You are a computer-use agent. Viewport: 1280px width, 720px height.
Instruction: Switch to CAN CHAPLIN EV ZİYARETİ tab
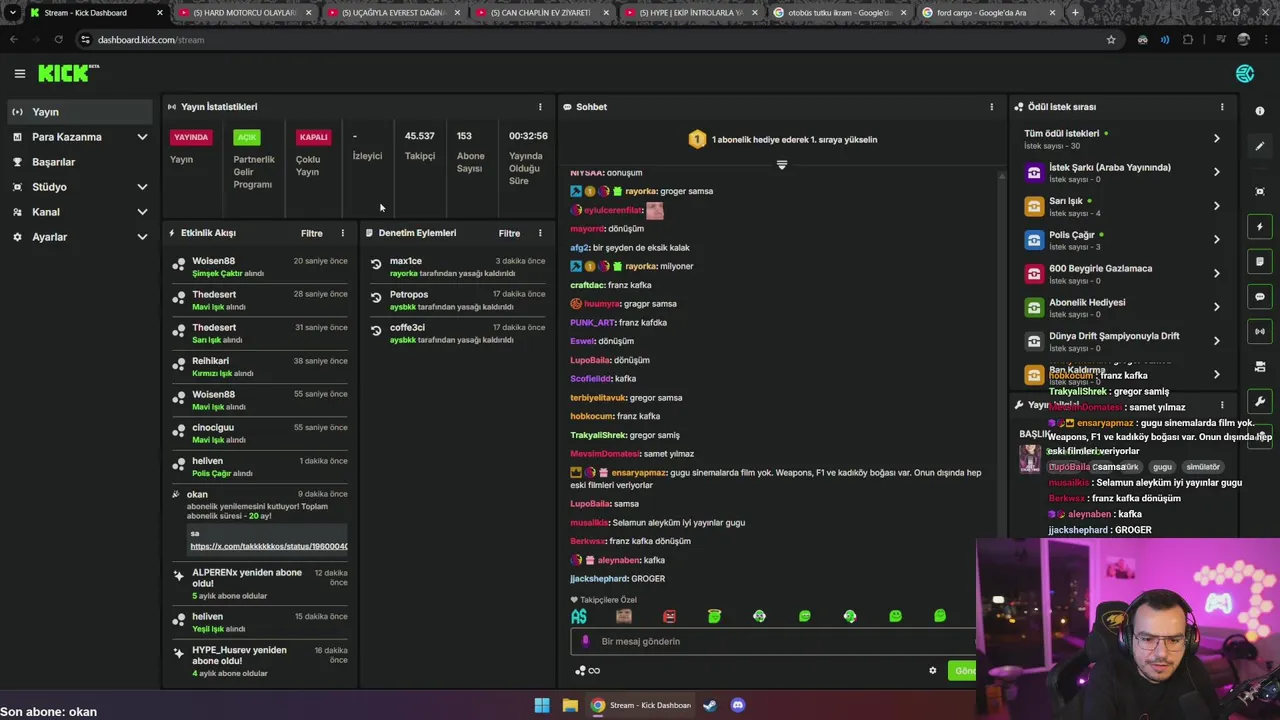[541, 13]
